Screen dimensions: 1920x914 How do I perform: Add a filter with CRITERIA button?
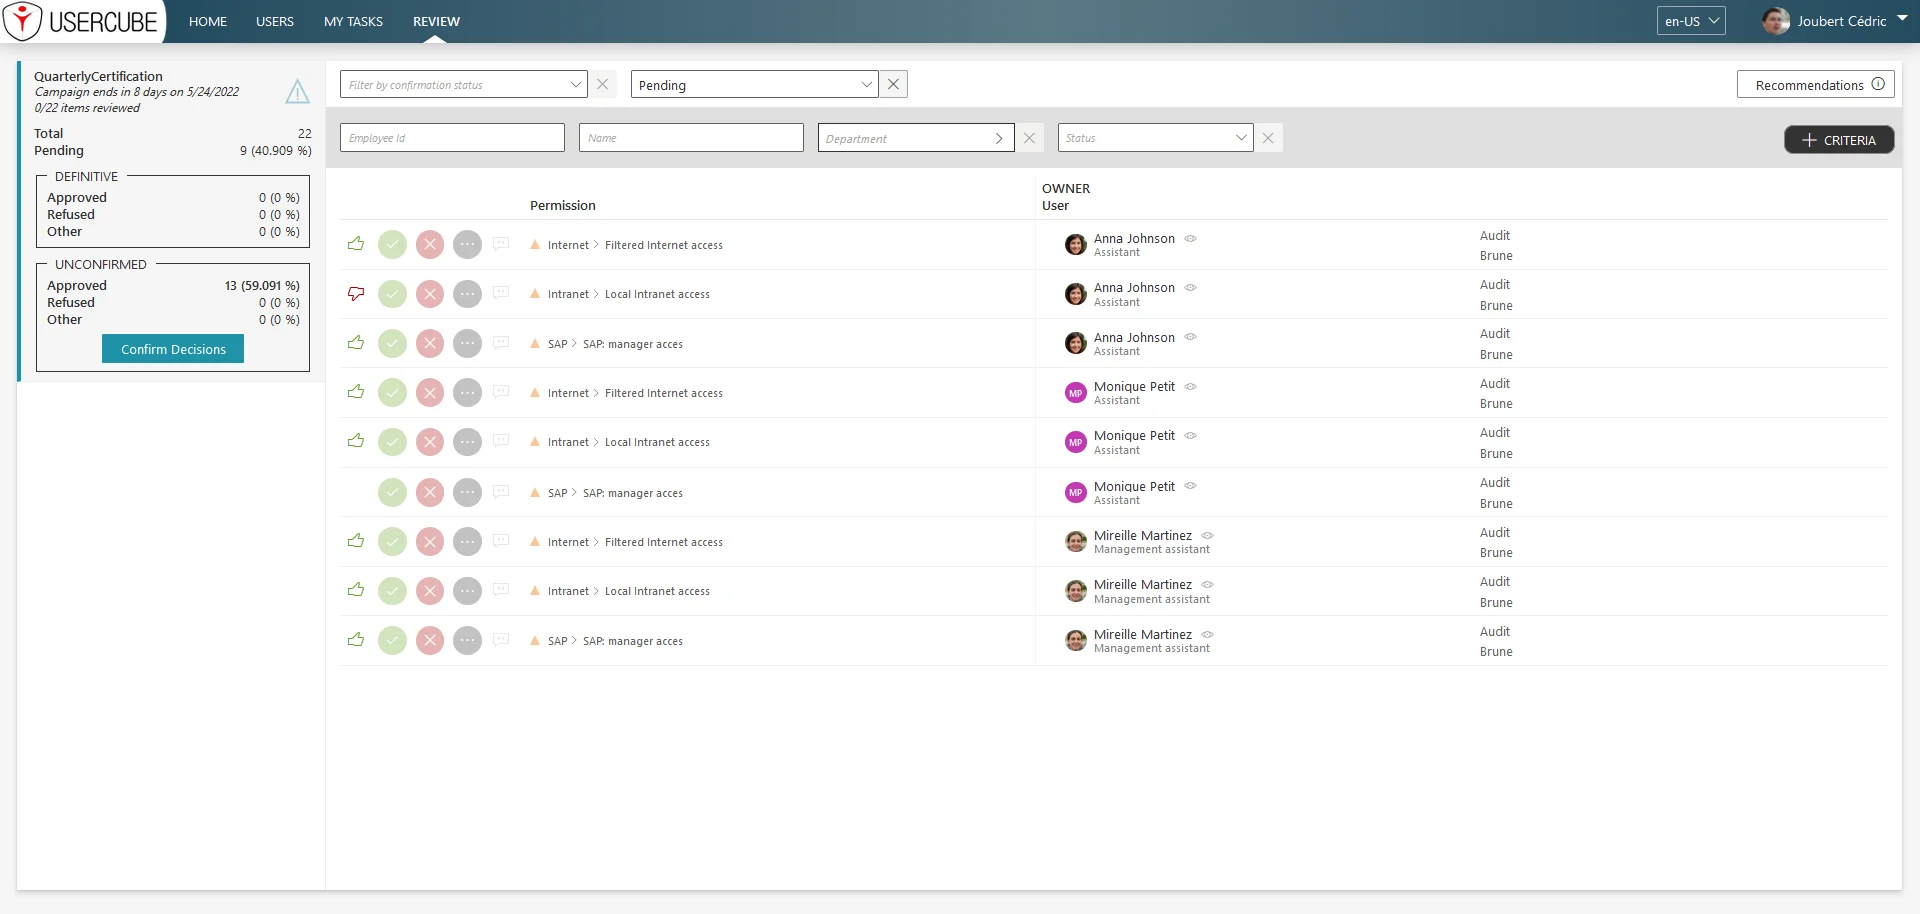1839,140
